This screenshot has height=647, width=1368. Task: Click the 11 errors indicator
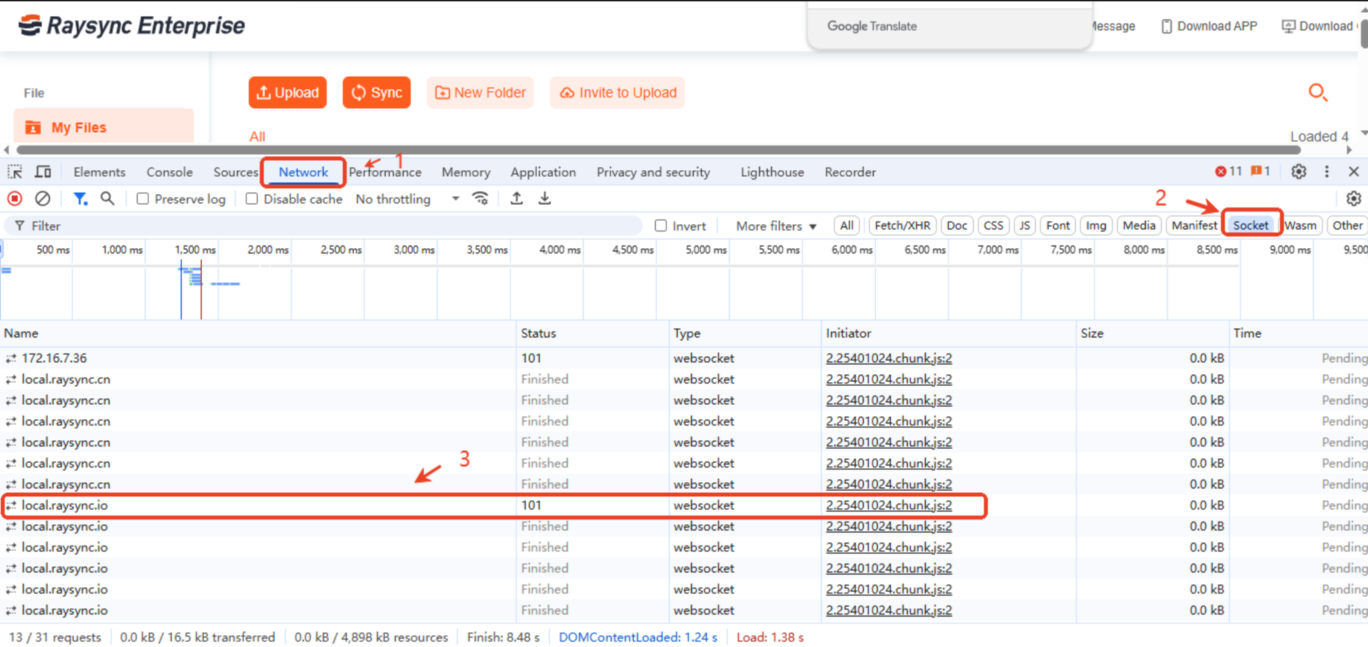click(x=1228, y=172)
